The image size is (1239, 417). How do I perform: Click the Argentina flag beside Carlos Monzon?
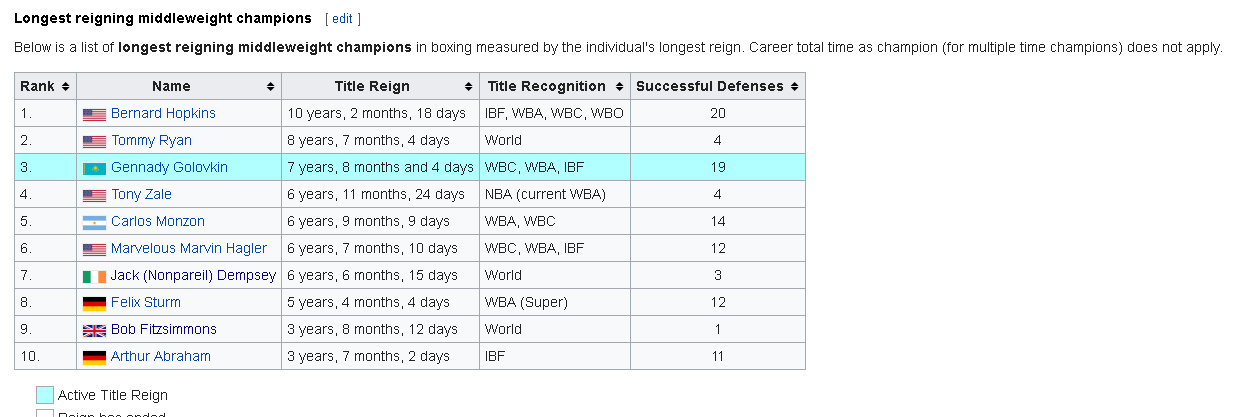click(94, 222)
